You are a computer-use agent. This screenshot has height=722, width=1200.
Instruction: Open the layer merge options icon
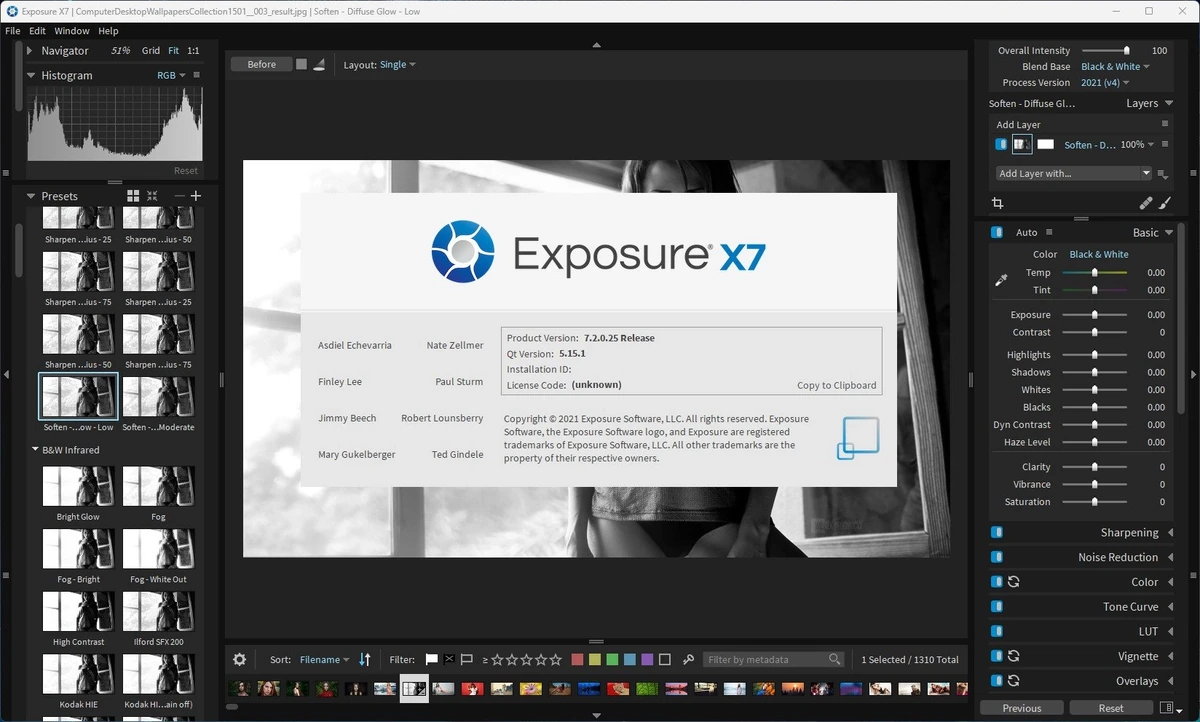click(1162, 174)
